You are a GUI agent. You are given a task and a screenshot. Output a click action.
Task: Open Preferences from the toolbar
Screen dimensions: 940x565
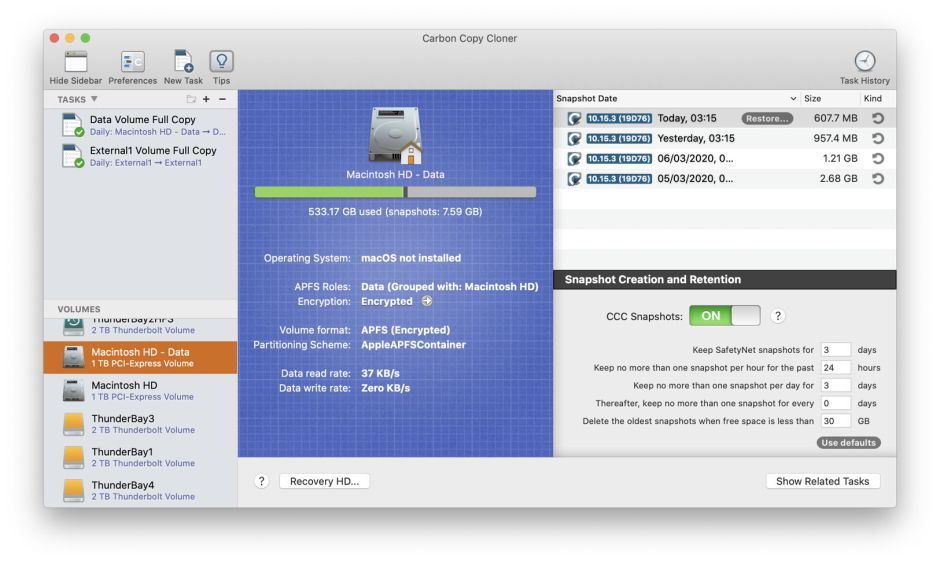pyautogui.click(x=132, y=62)
